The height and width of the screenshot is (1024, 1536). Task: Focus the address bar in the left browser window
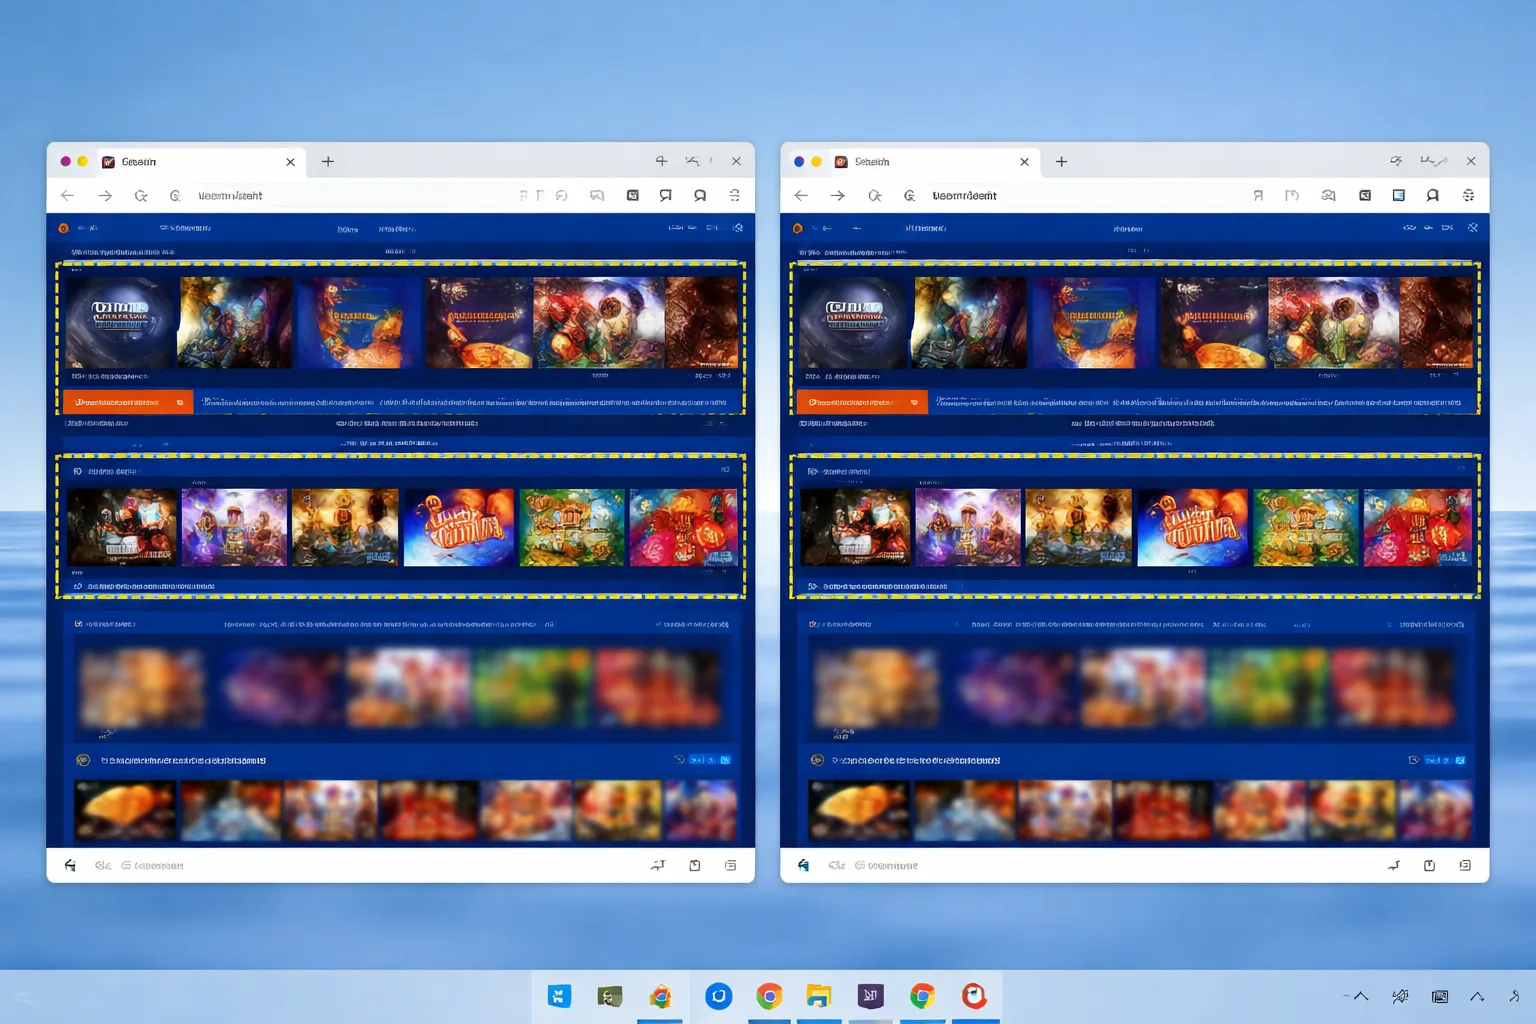(x=350, y=196)
